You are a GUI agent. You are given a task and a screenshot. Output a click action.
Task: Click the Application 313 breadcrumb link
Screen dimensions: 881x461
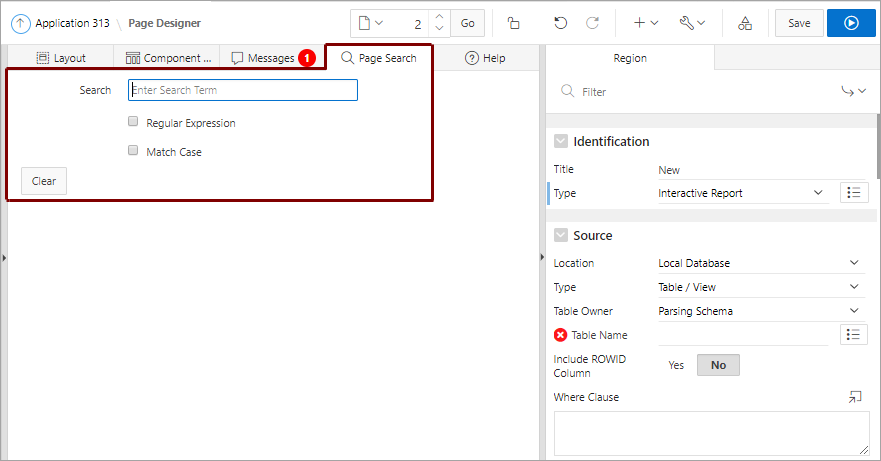point(72,23)
